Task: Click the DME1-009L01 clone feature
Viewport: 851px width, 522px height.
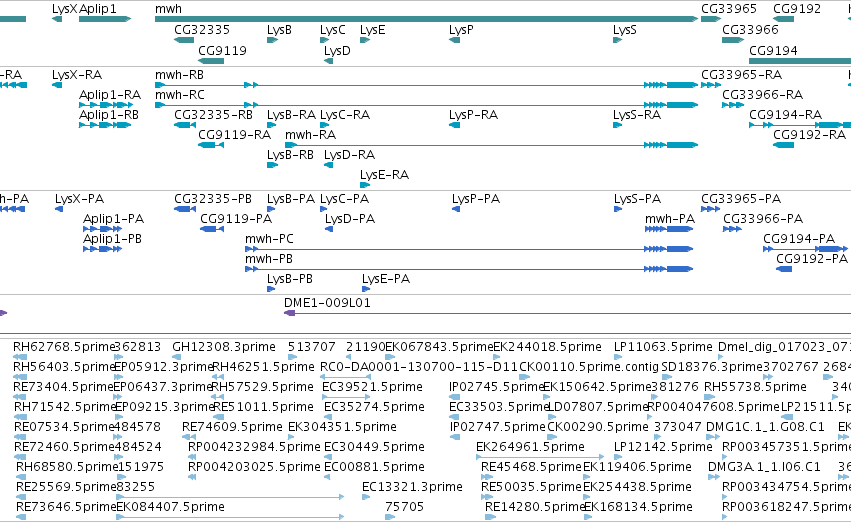Action: 568,313
